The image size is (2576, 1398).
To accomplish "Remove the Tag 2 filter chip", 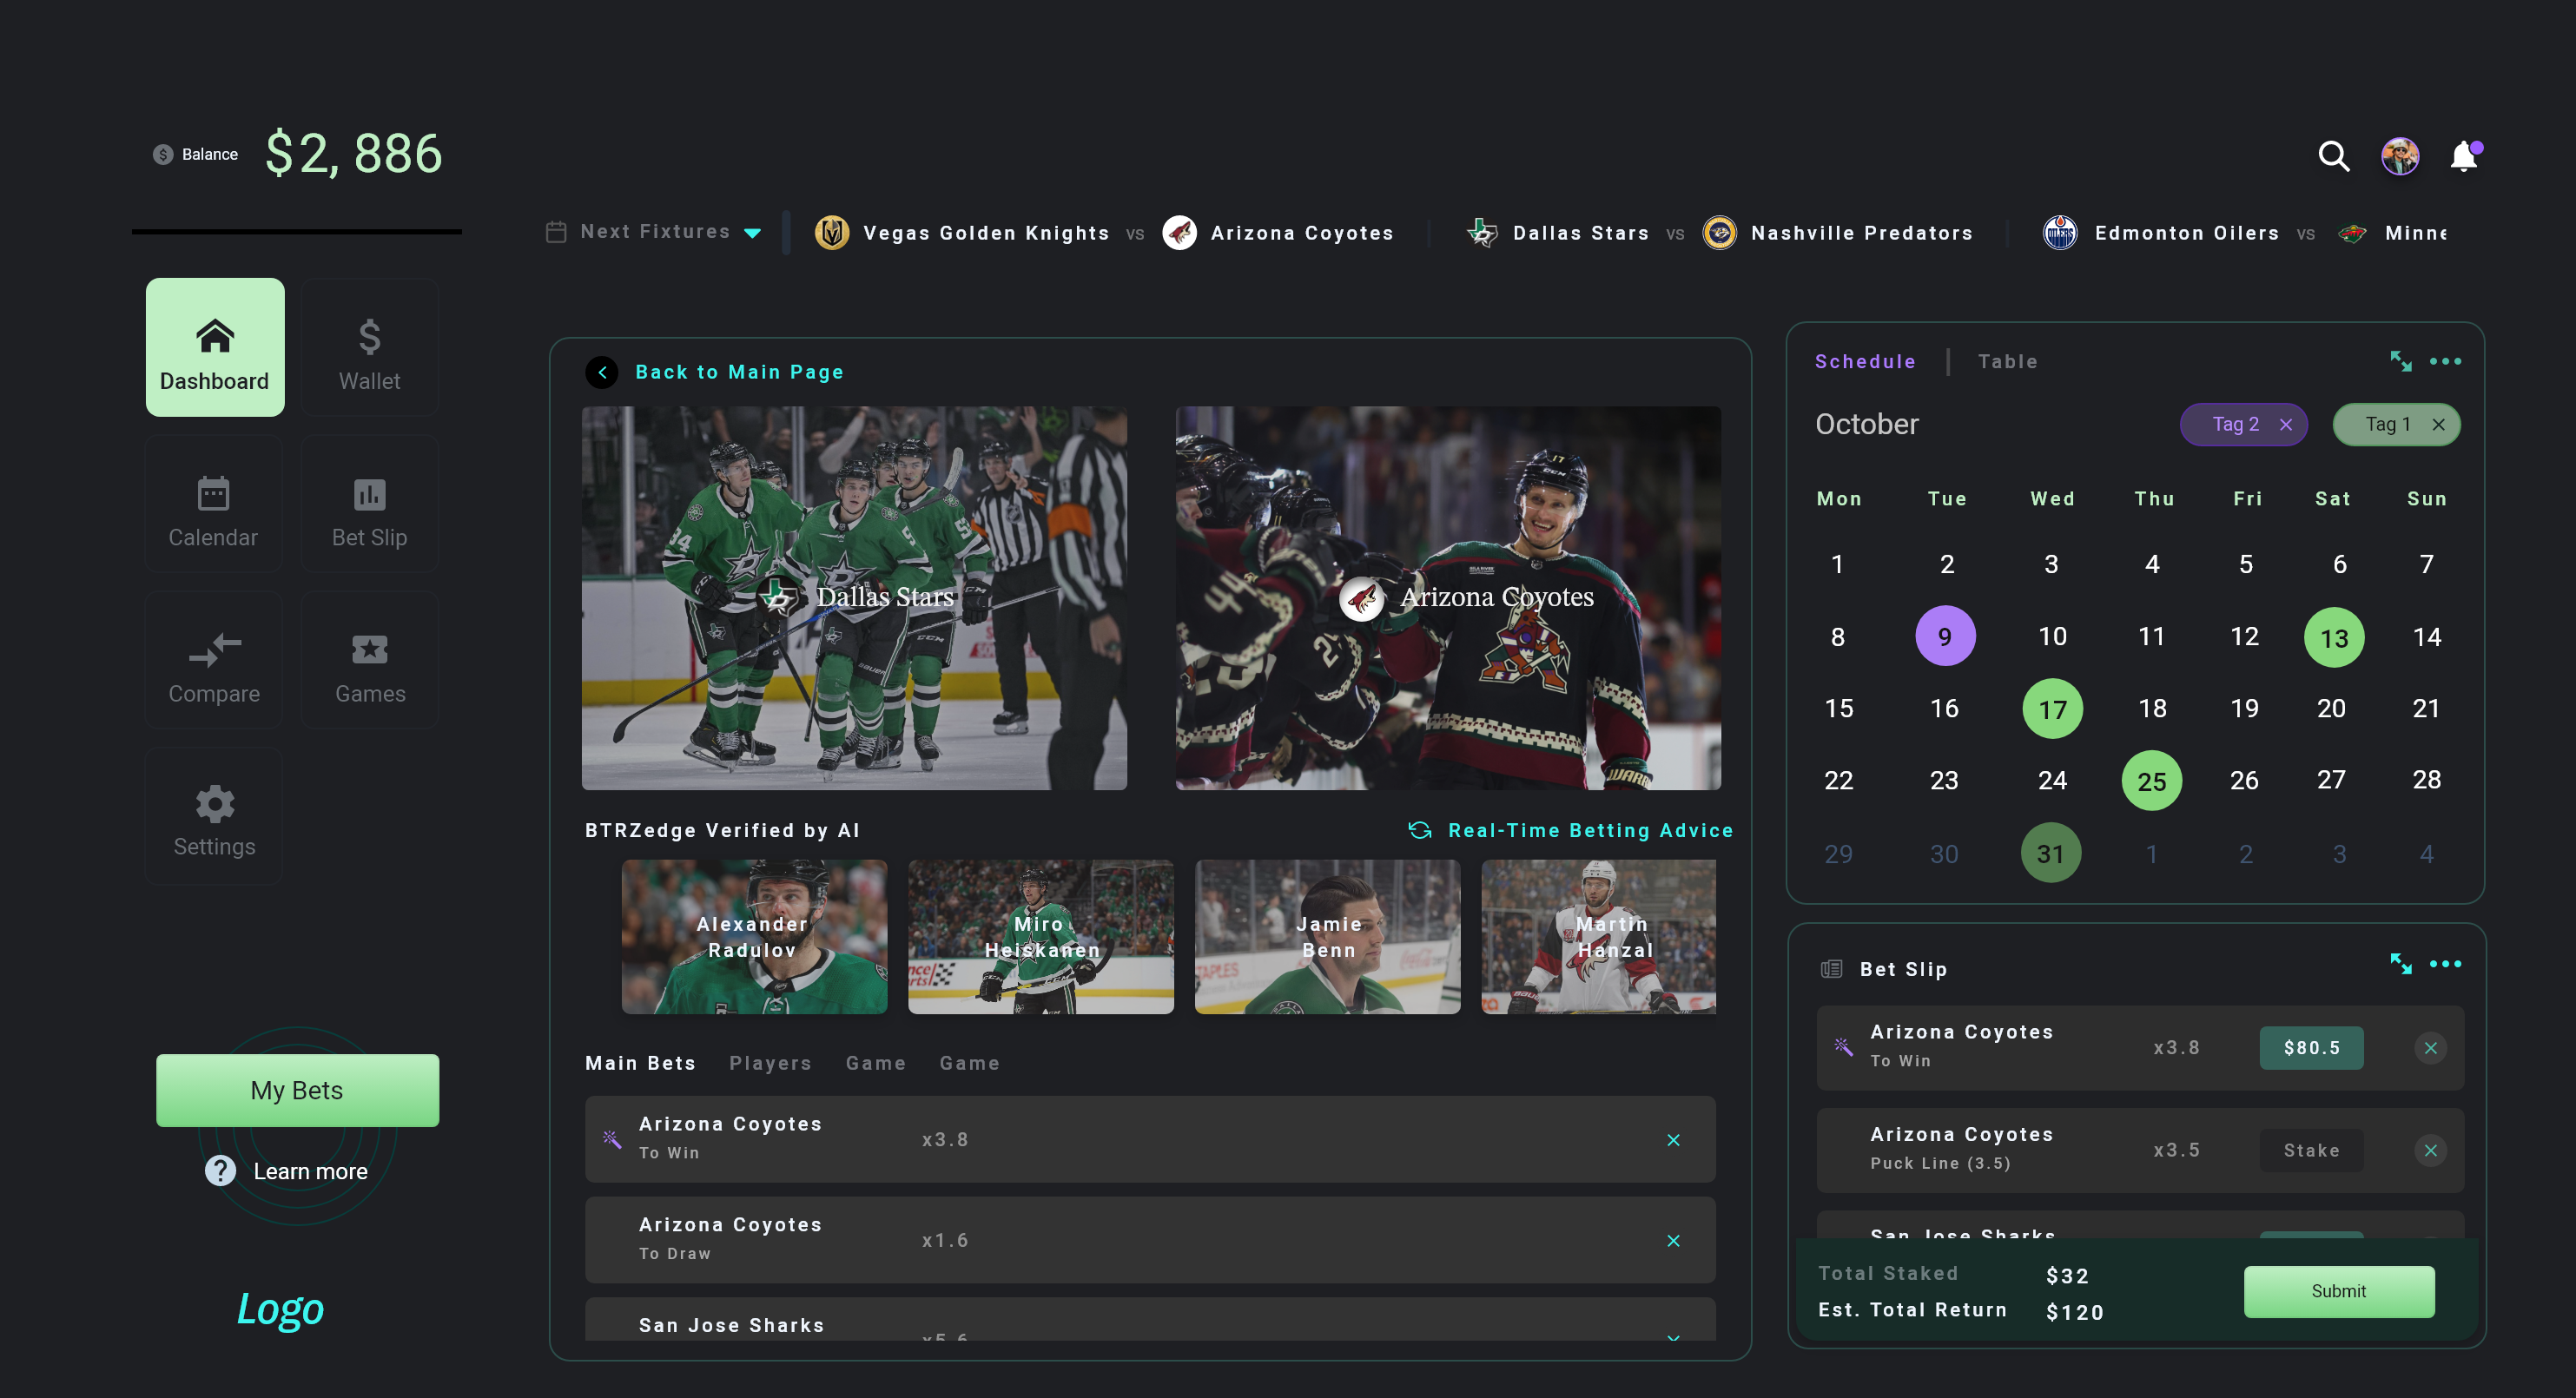I will click(x=2286, y=425).
